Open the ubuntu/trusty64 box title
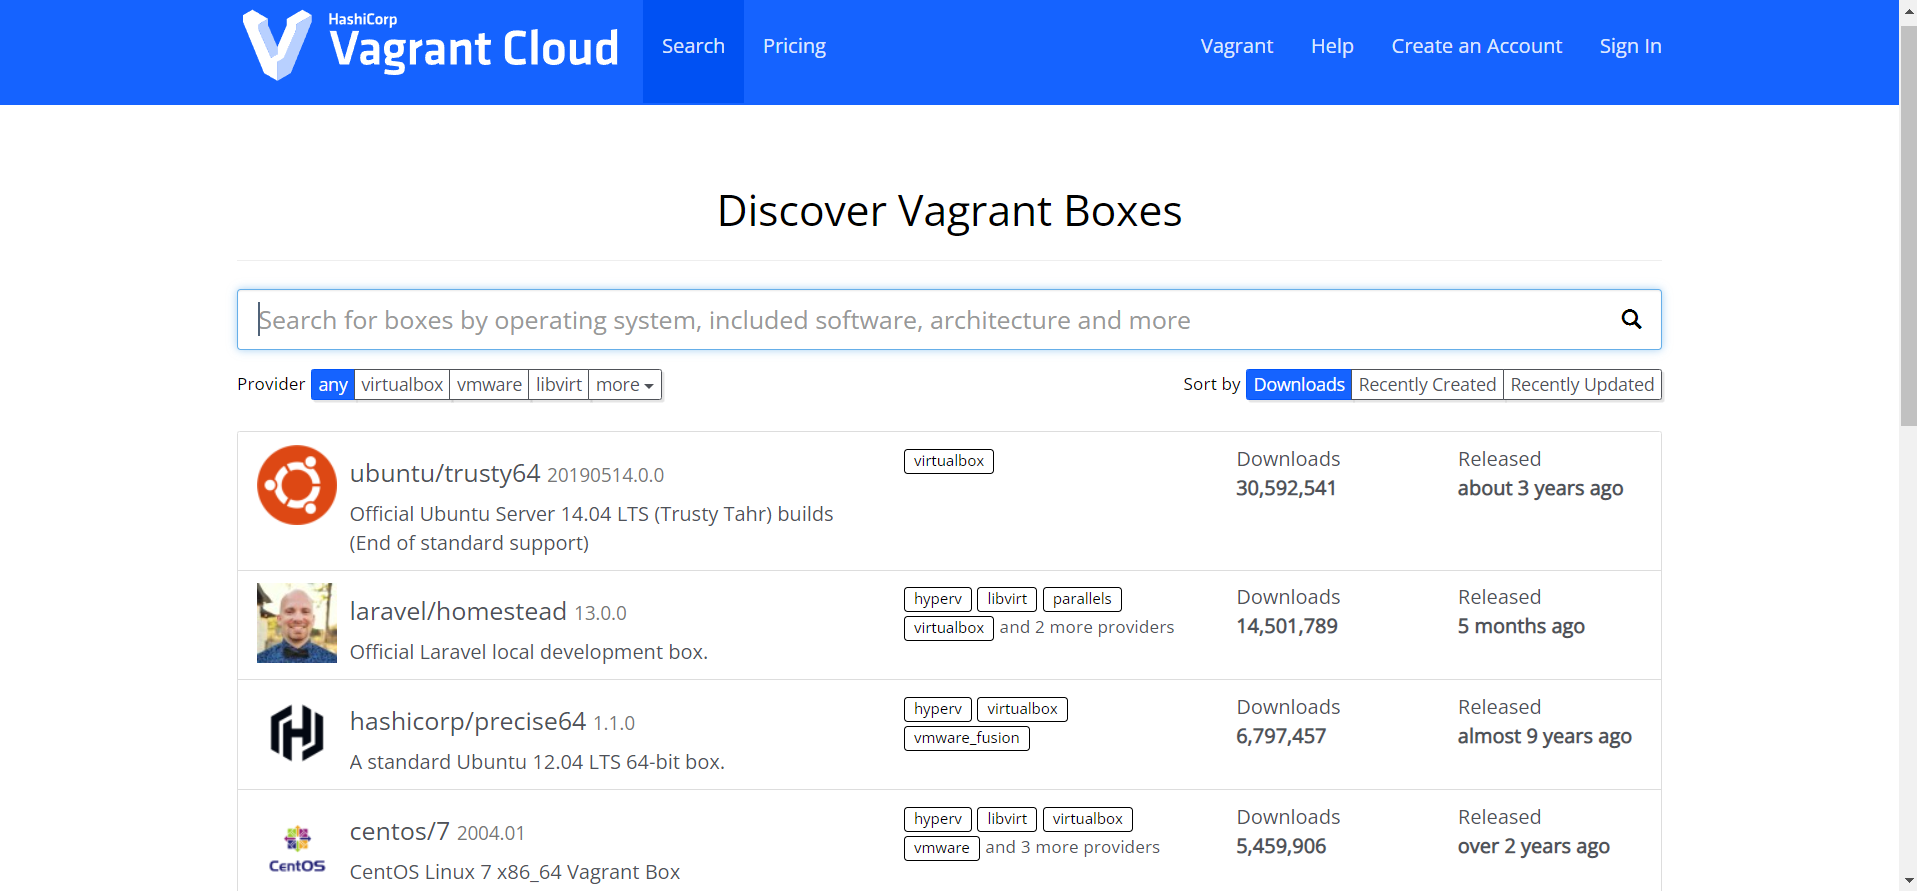The height and width of the screenshot is (891, 1917). tap(445, 473)
